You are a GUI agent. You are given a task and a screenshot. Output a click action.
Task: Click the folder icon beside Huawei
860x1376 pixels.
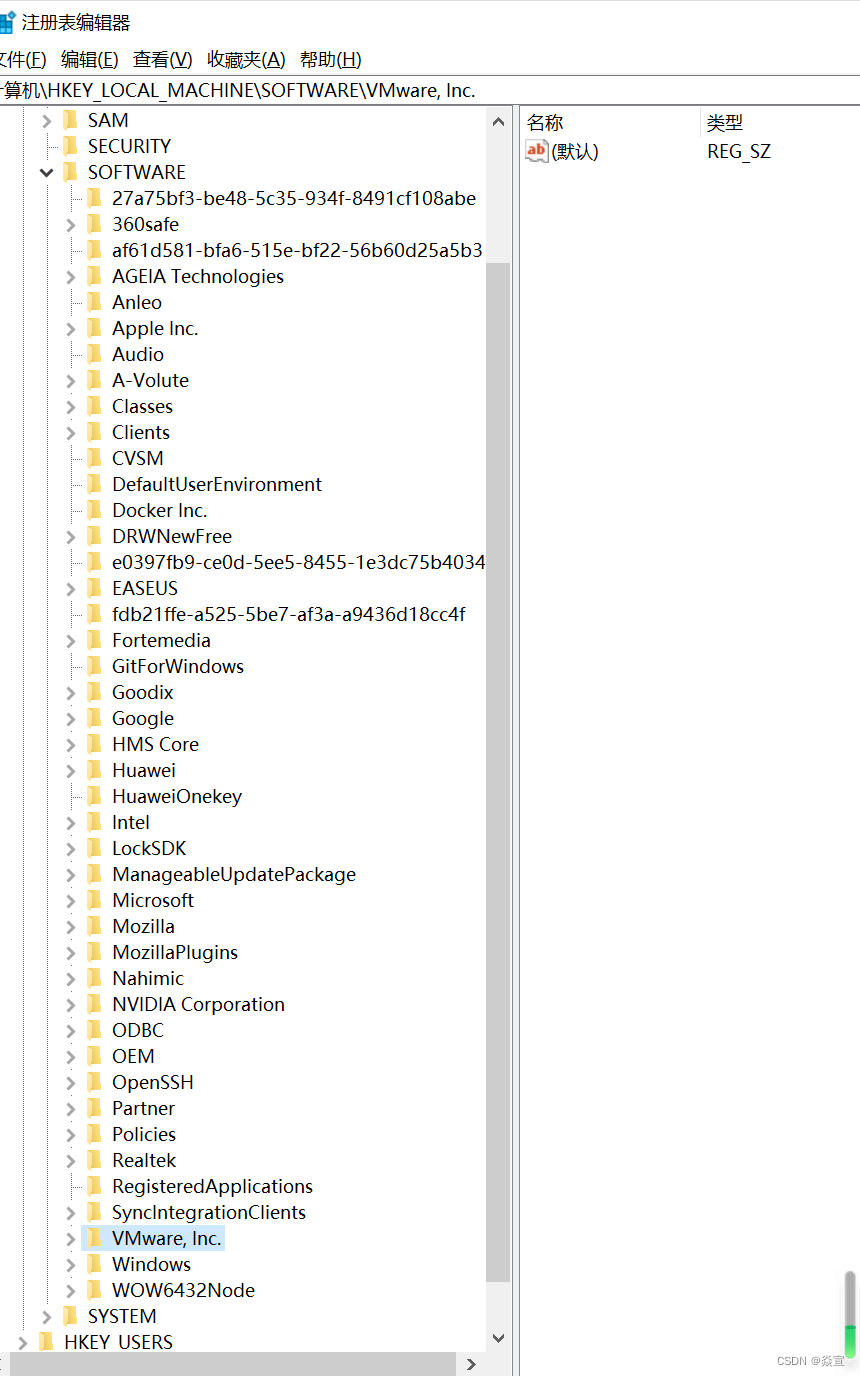[x=94, y=770]
